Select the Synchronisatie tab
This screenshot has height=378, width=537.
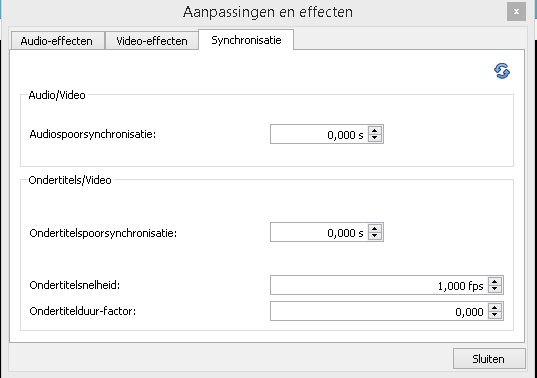pyautogui.click(x=246, y=40)
